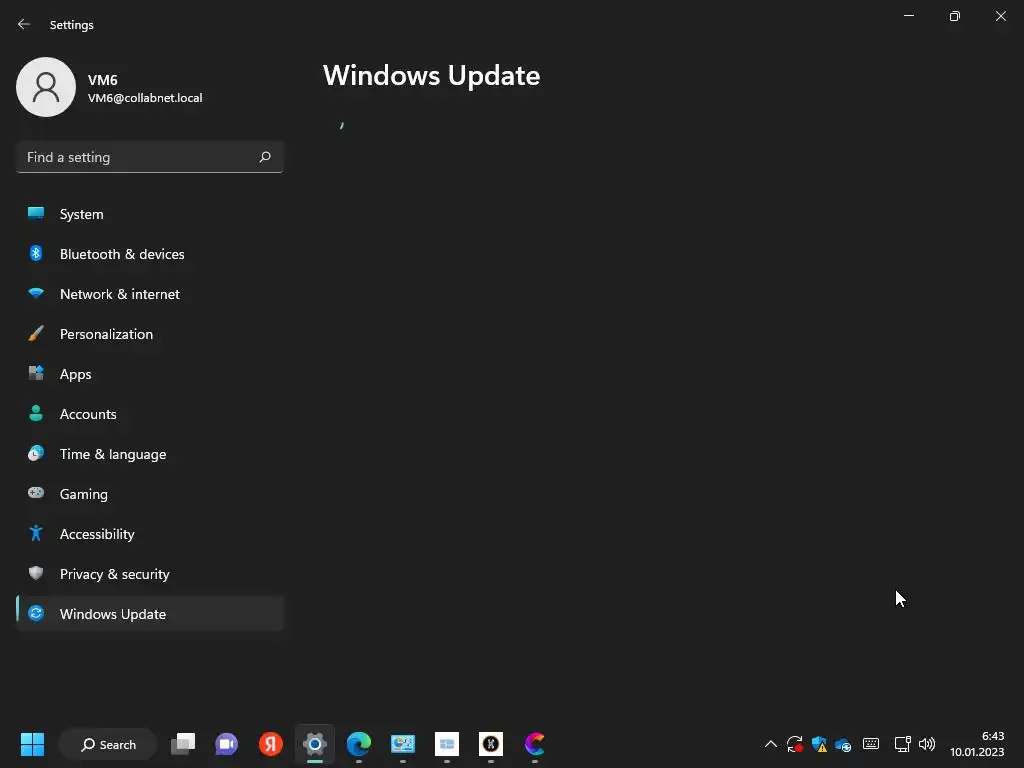Click the Find a setting search box
Viewport: 1024px width, 768px height.
[150, 157]
